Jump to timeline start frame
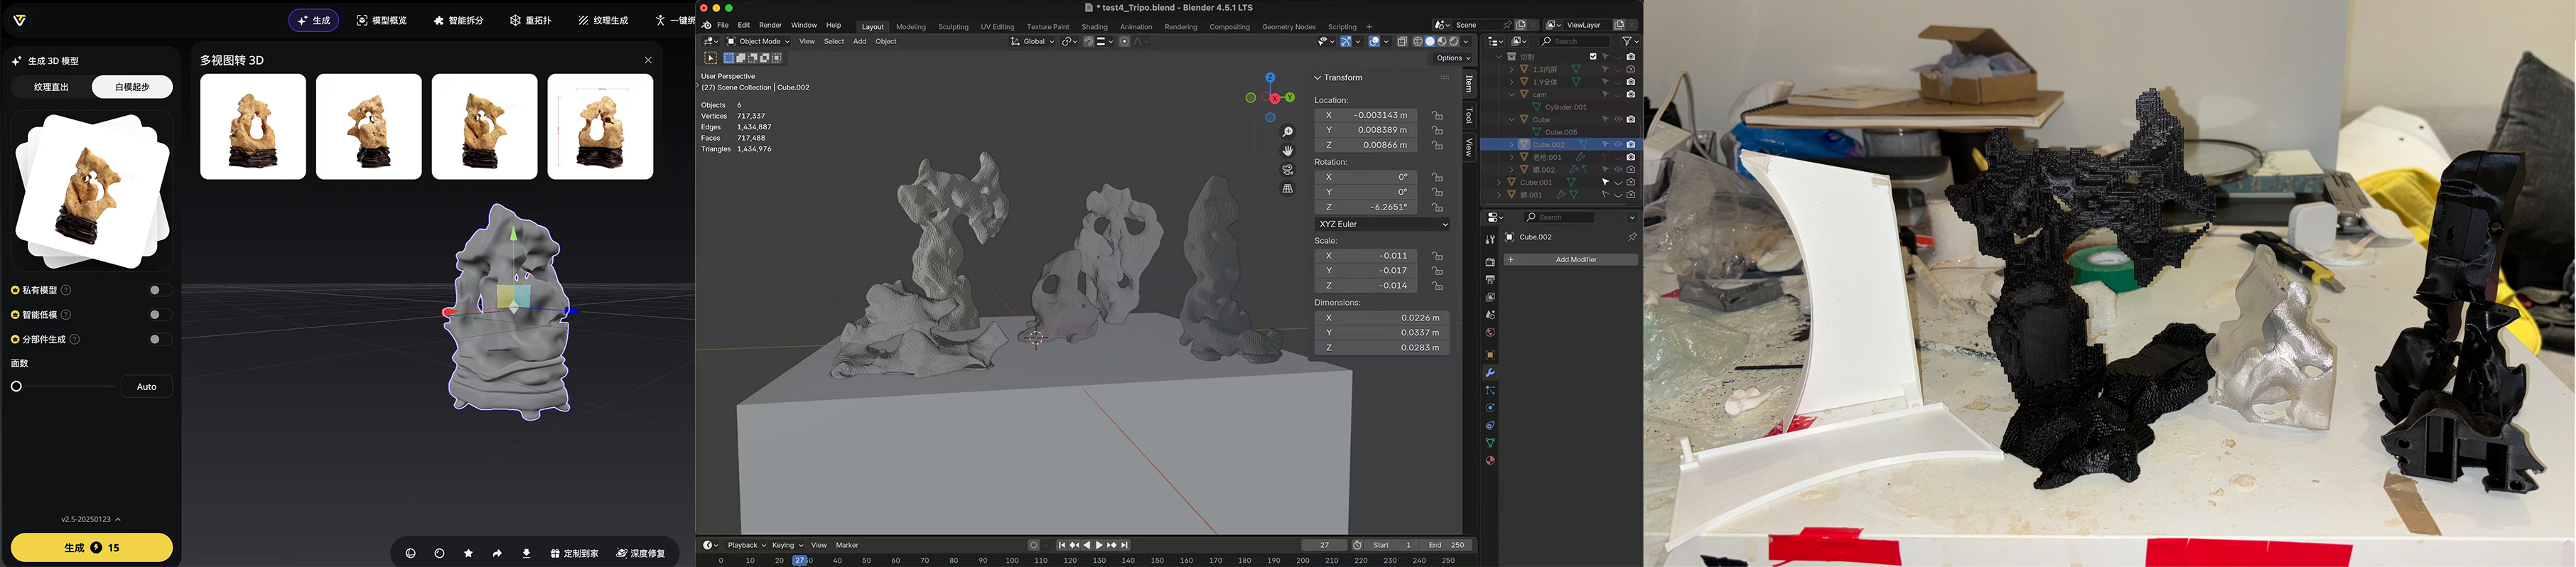 pos(1062,545)
